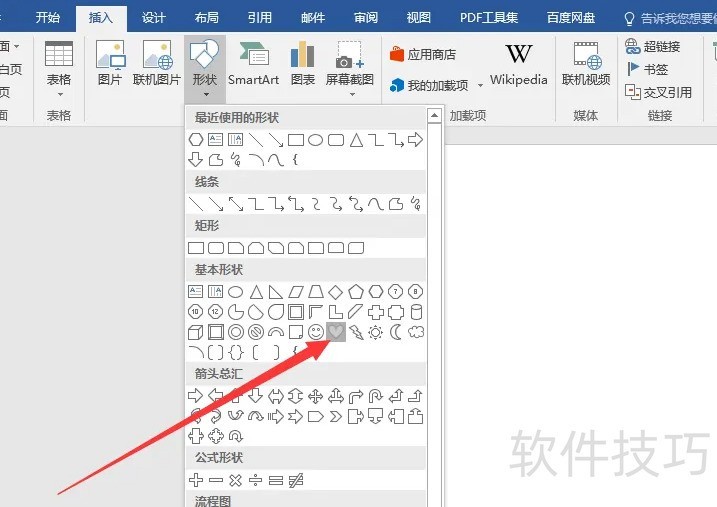
Task: Open the 形状 shapes dropdown
Action: point(205,69)
